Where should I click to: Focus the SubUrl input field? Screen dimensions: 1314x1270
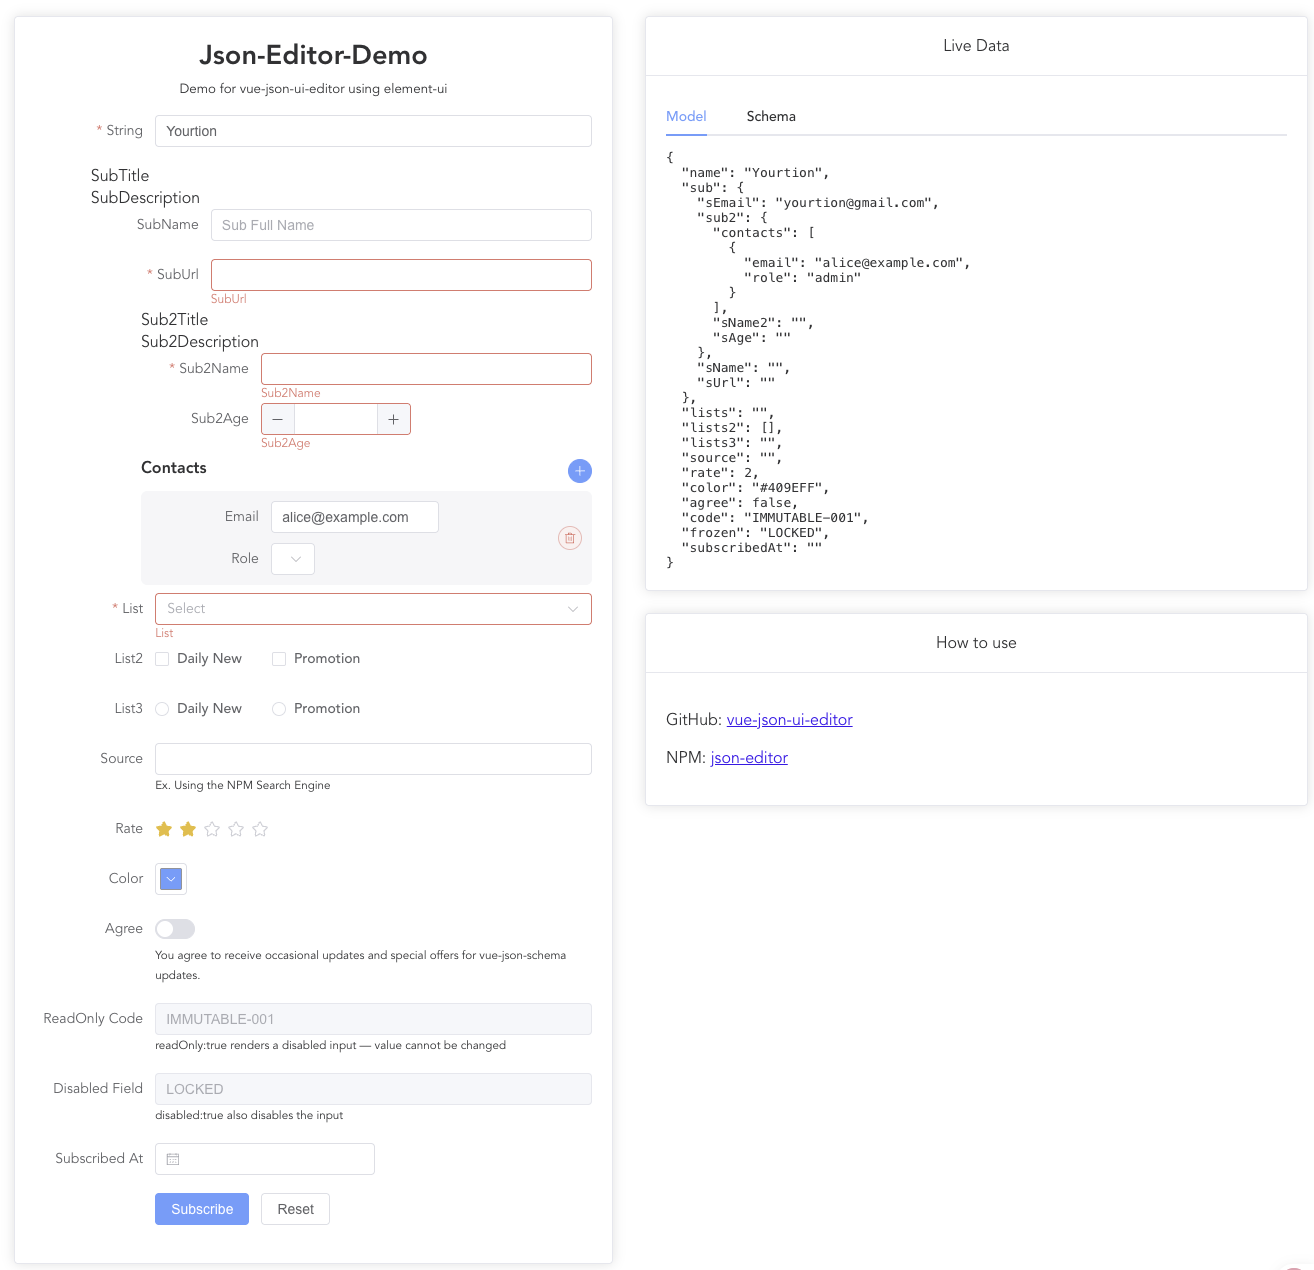coord(401,275)
